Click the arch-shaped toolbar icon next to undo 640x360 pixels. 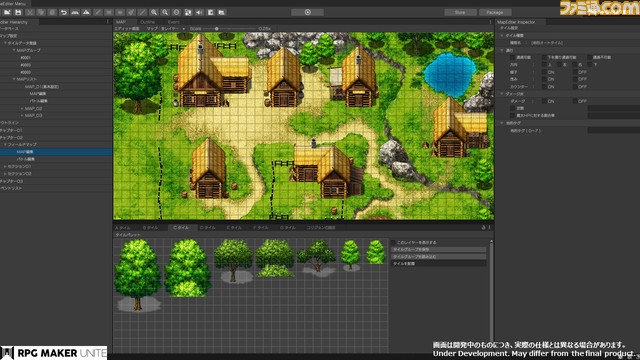(x=75, y=12)
